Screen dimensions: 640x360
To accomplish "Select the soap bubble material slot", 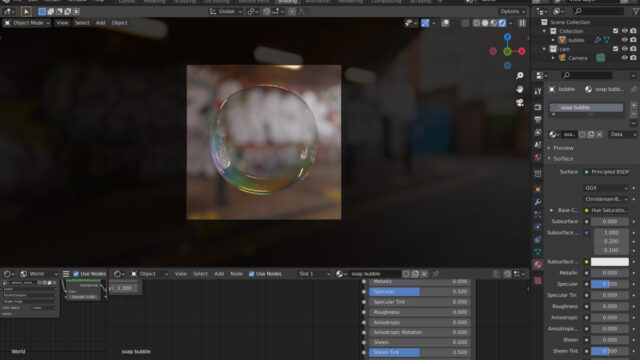I will [x=587, y=107].
